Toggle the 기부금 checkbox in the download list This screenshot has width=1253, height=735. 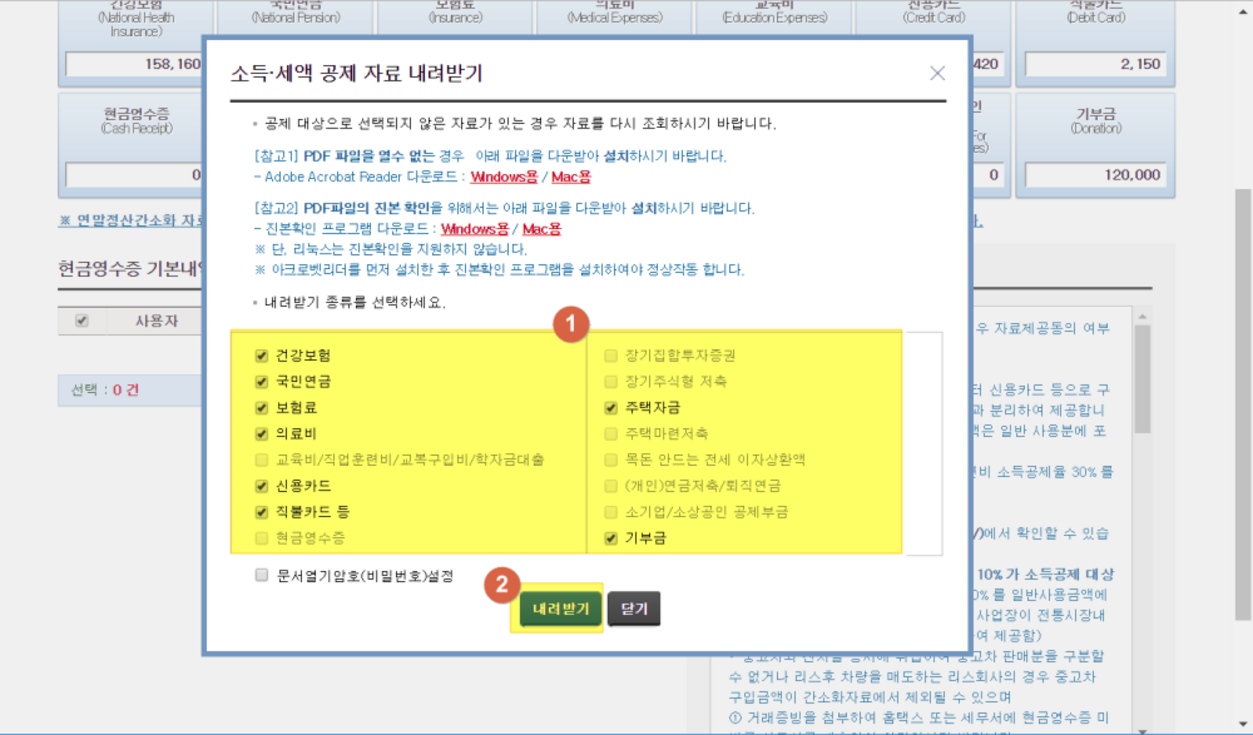[x=611, y=538]
